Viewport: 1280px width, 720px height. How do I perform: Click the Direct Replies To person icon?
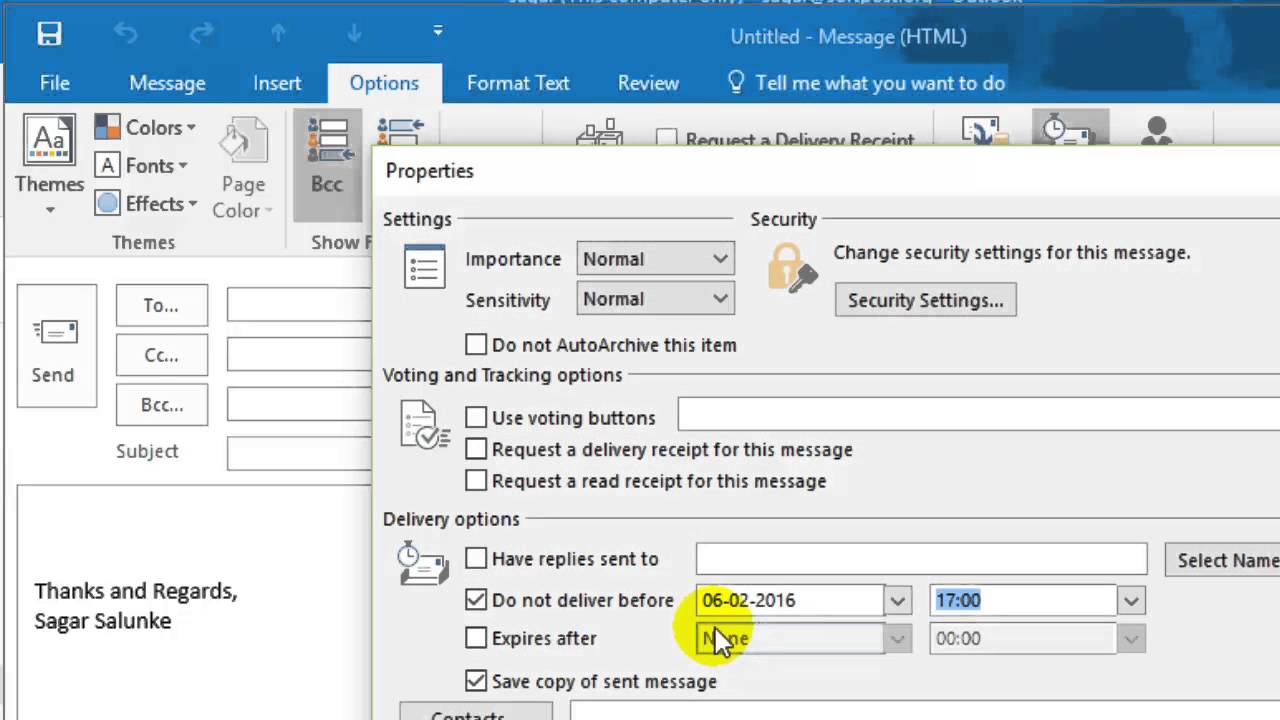point(1157,131)
